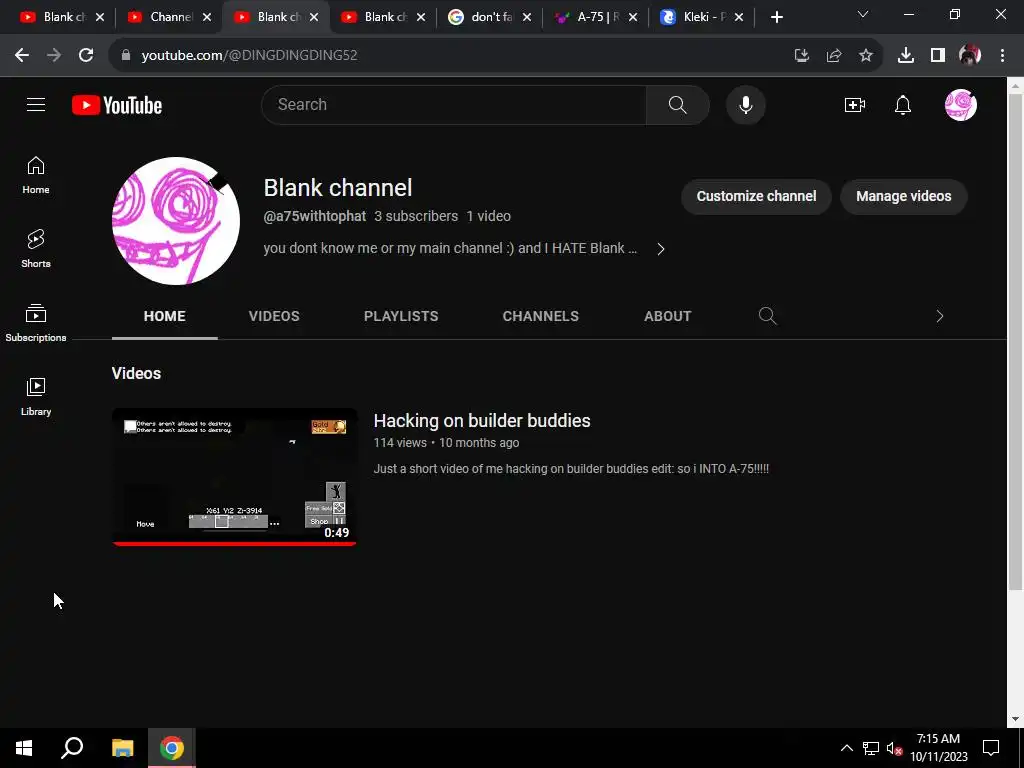Open the Windows notification center
The image size is (1024, 768).
coord(991,748)
